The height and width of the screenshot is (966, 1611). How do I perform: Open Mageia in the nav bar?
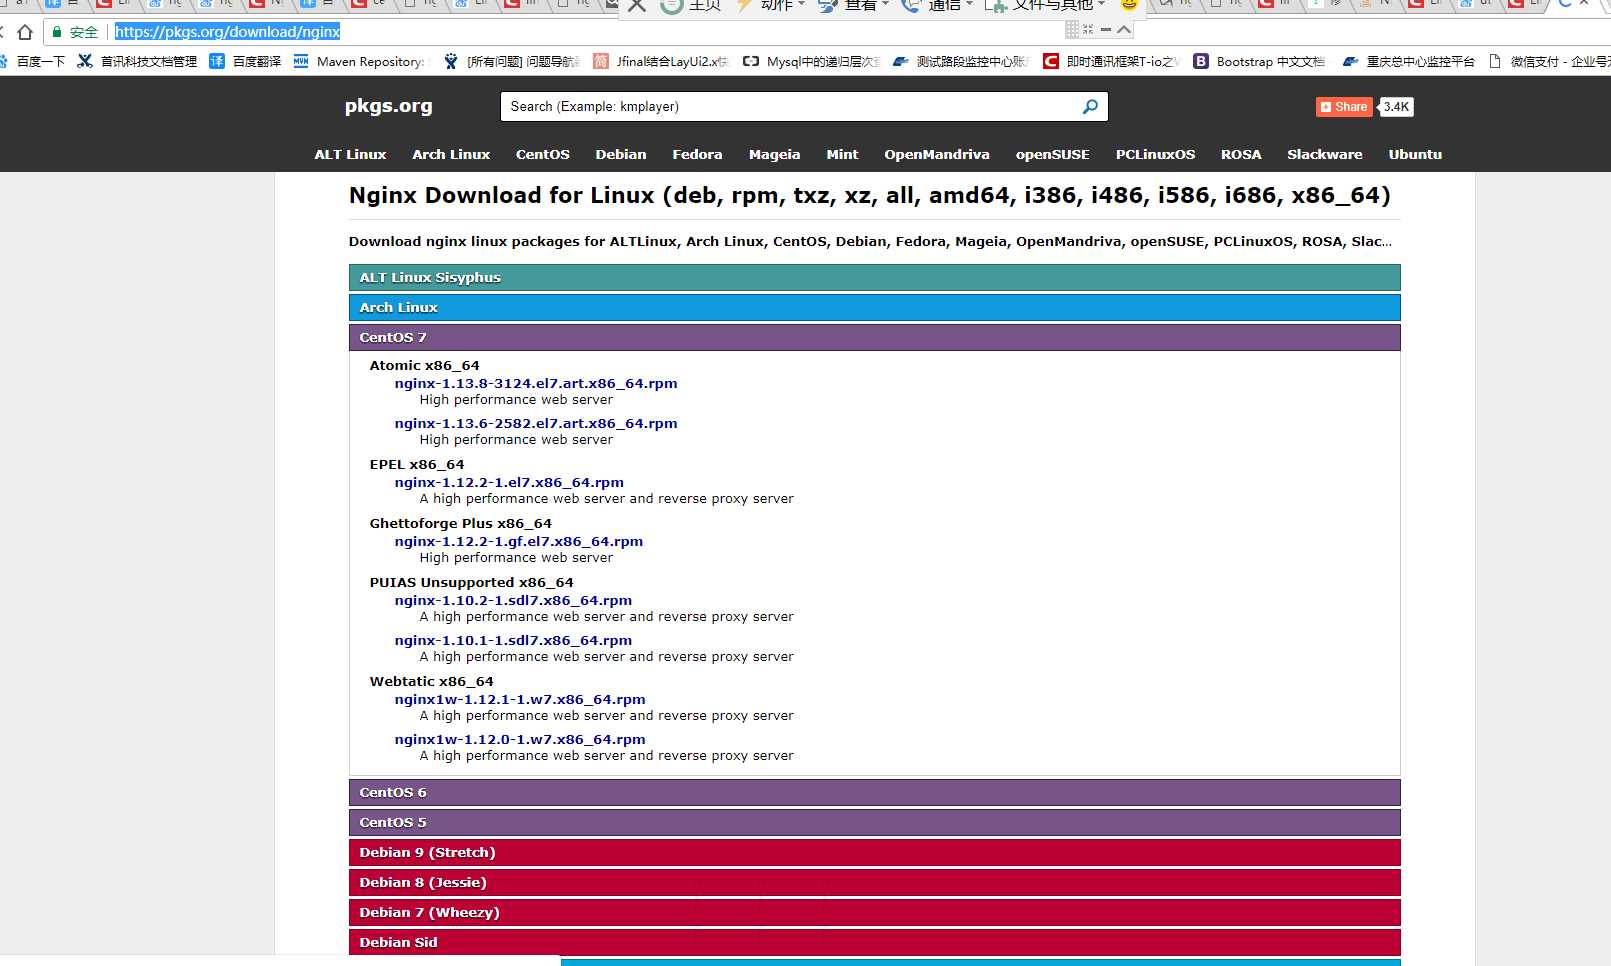click(x=775, y=154)
